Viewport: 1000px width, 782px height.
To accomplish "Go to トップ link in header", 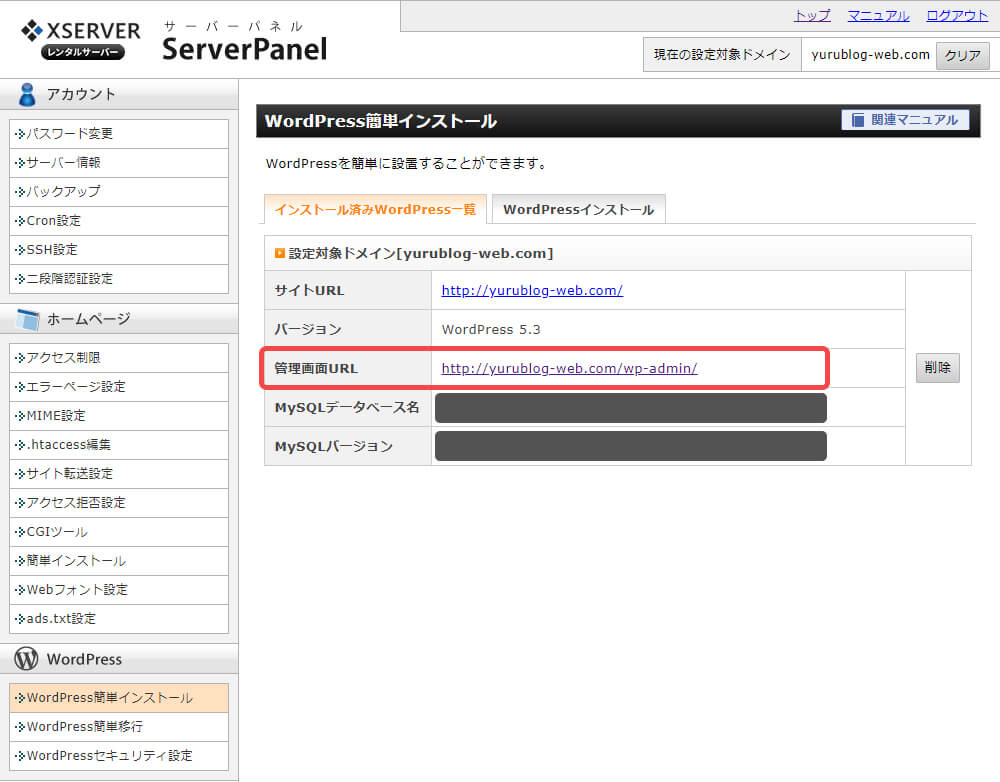I will (x=812, y=15).
